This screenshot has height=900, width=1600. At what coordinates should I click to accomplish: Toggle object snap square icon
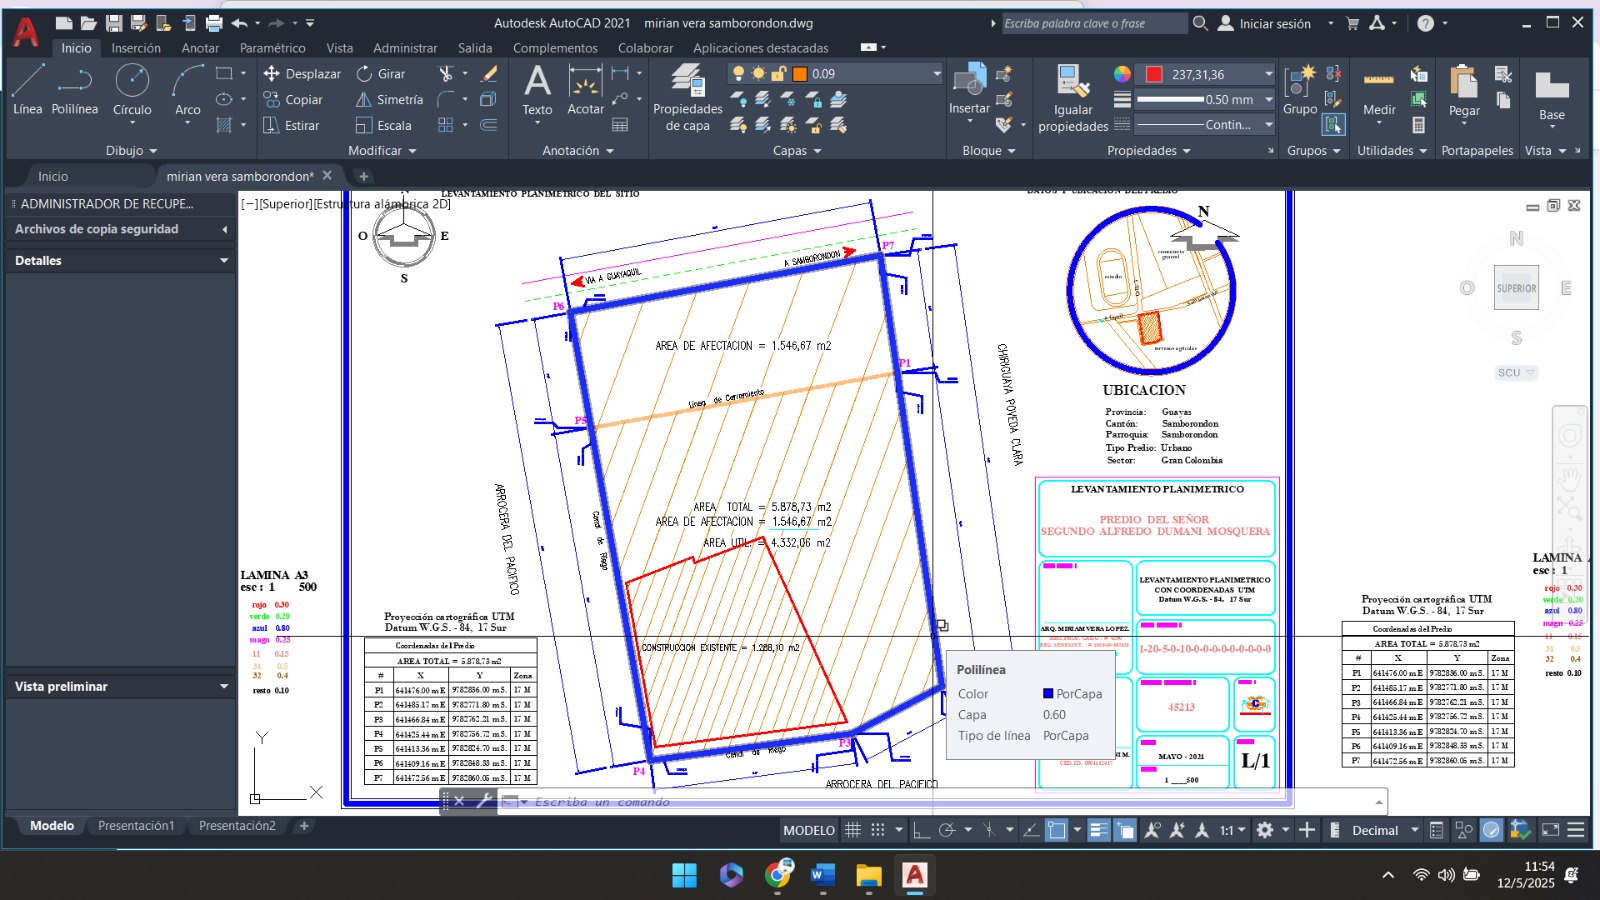pyautogui.click(x=1057, y=830)
